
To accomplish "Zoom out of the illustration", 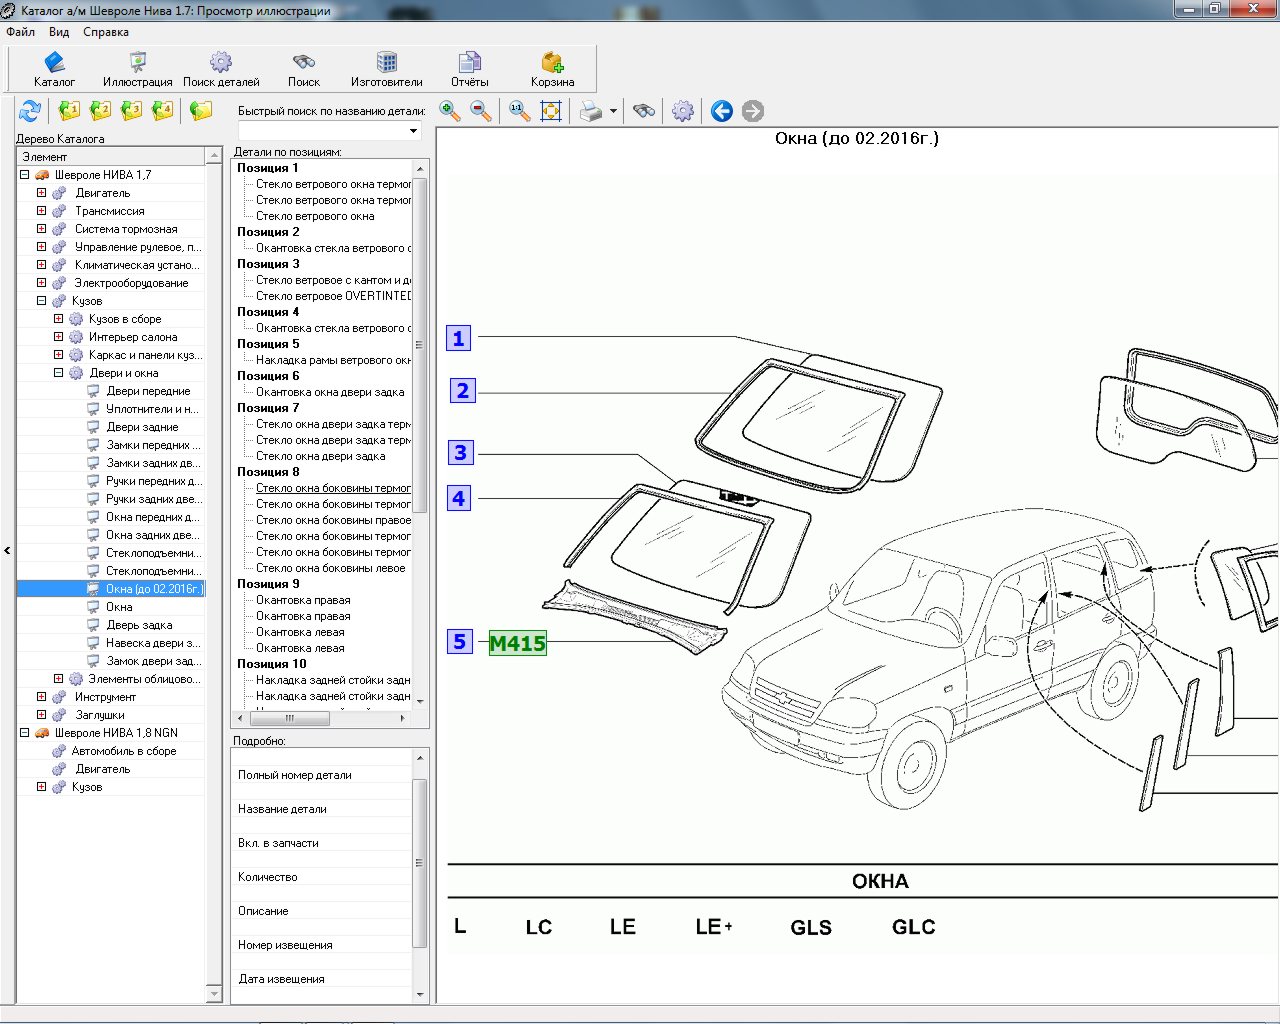I will 481,111.
